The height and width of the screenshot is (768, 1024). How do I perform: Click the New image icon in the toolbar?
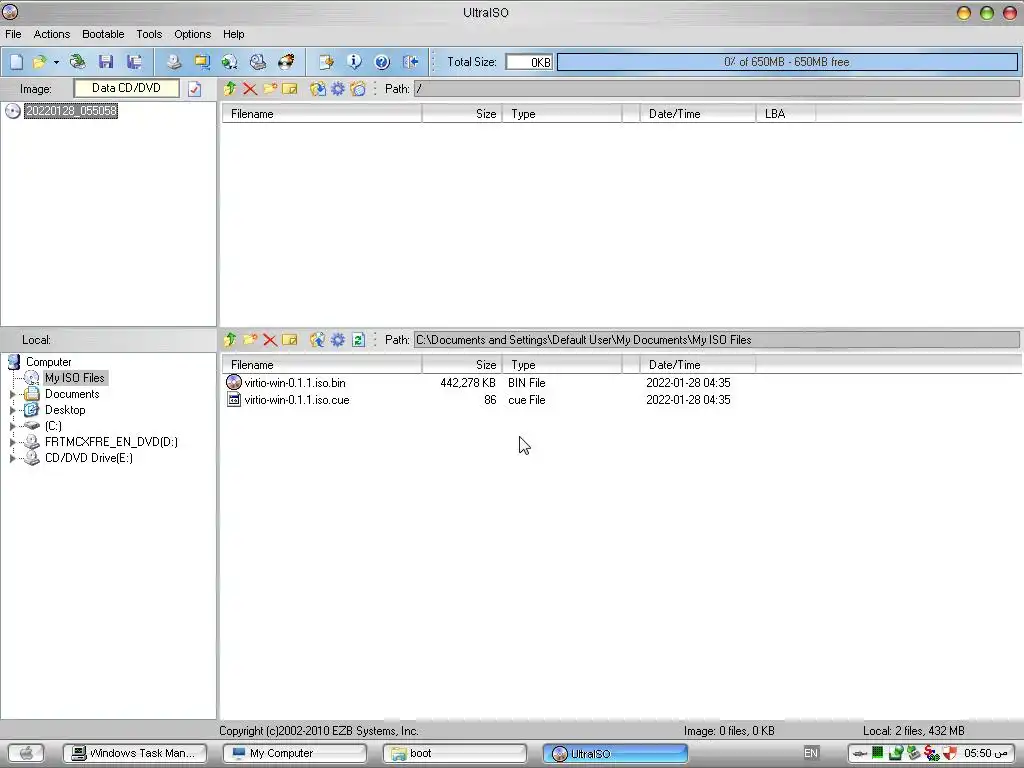coord(16,62)
